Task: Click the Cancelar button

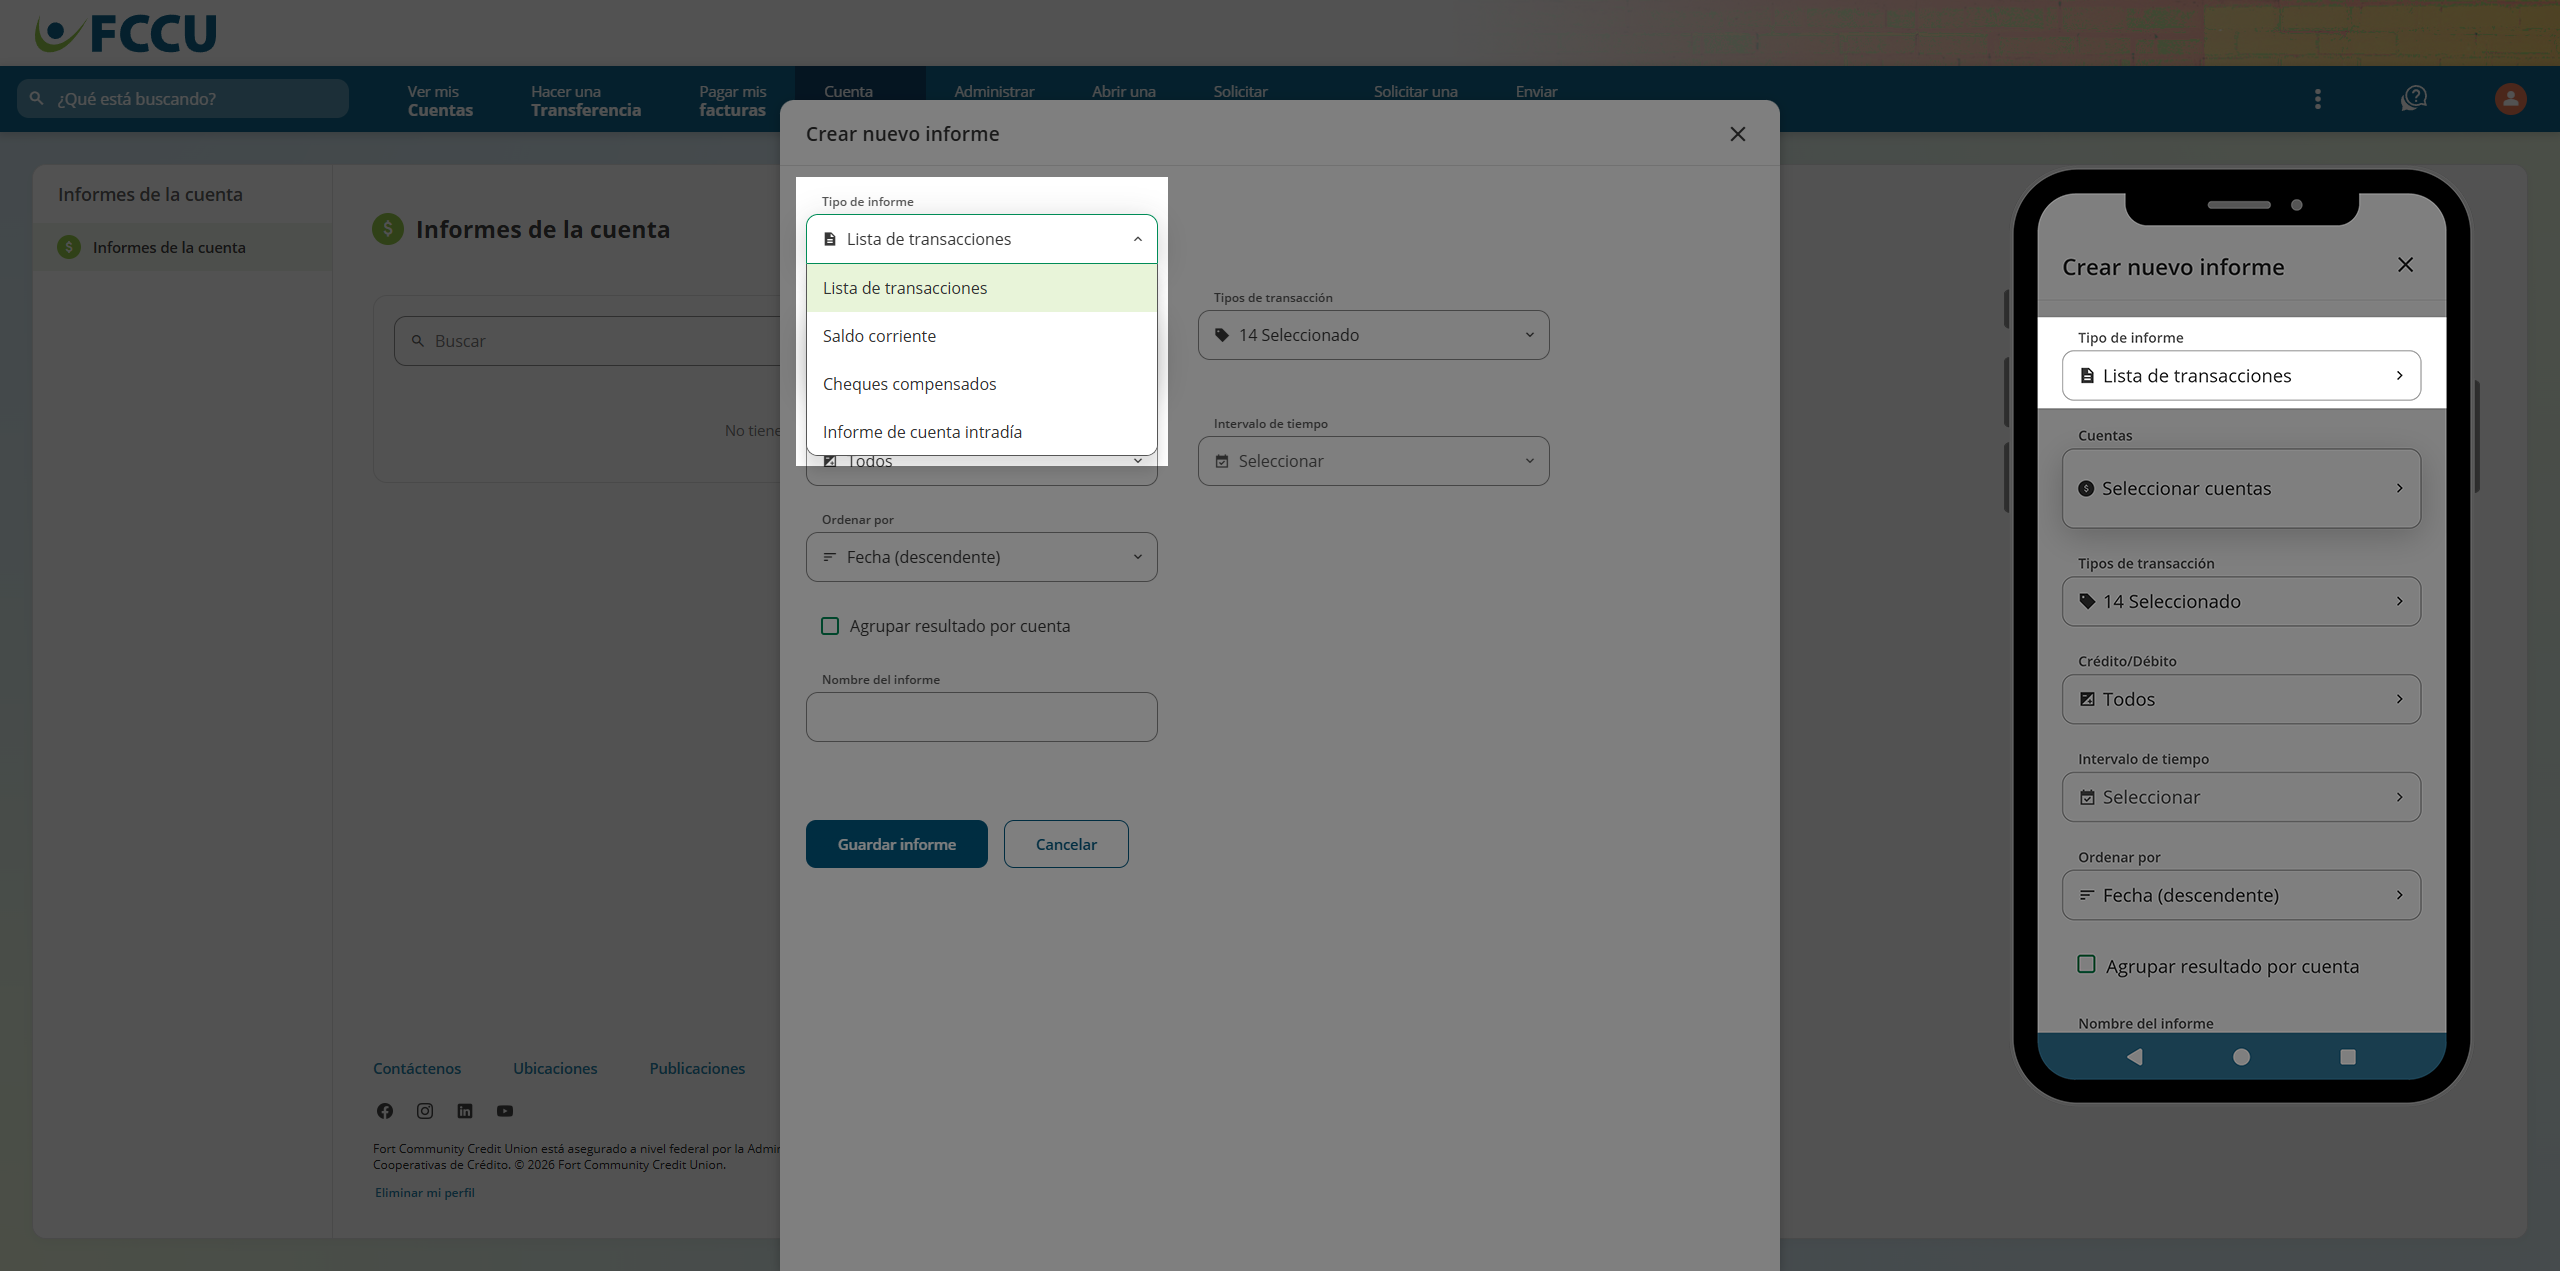Action: 1066,844
